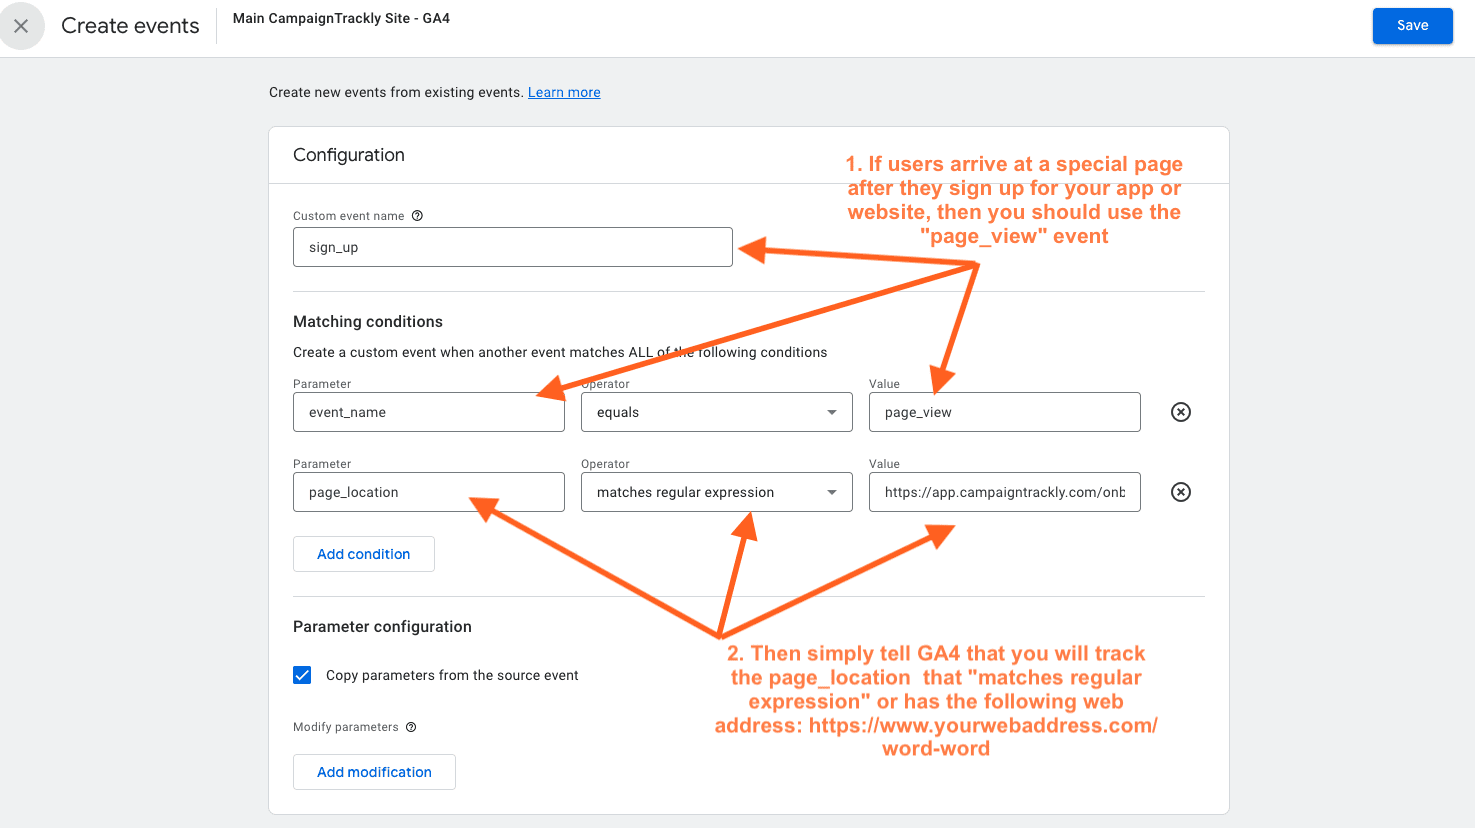Click the Create events title
Viewport: 1475px width, 828px height.
[130, 25]
